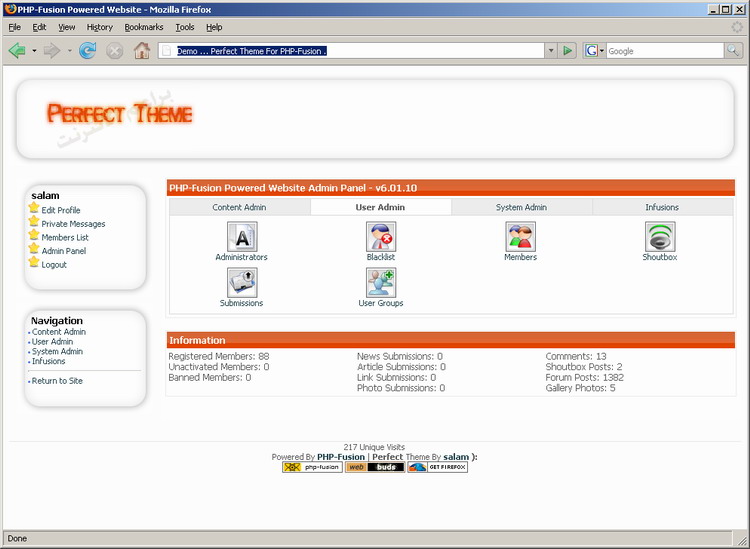Expand the Forward button history dropdown
The height and width of the screenshot is (549, 750).
pyautogui.click(x=69, y=50)
